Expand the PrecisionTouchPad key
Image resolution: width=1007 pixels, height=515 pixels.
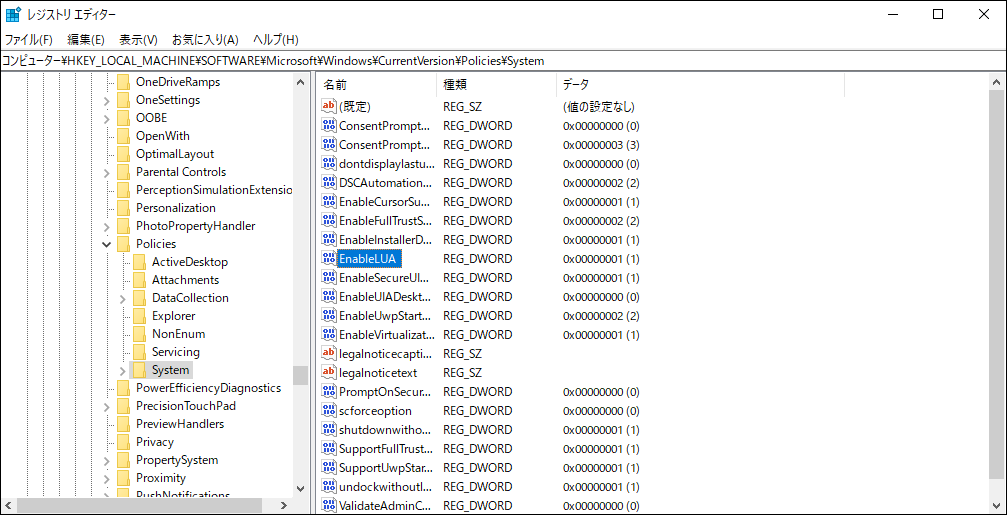[107, 406]
